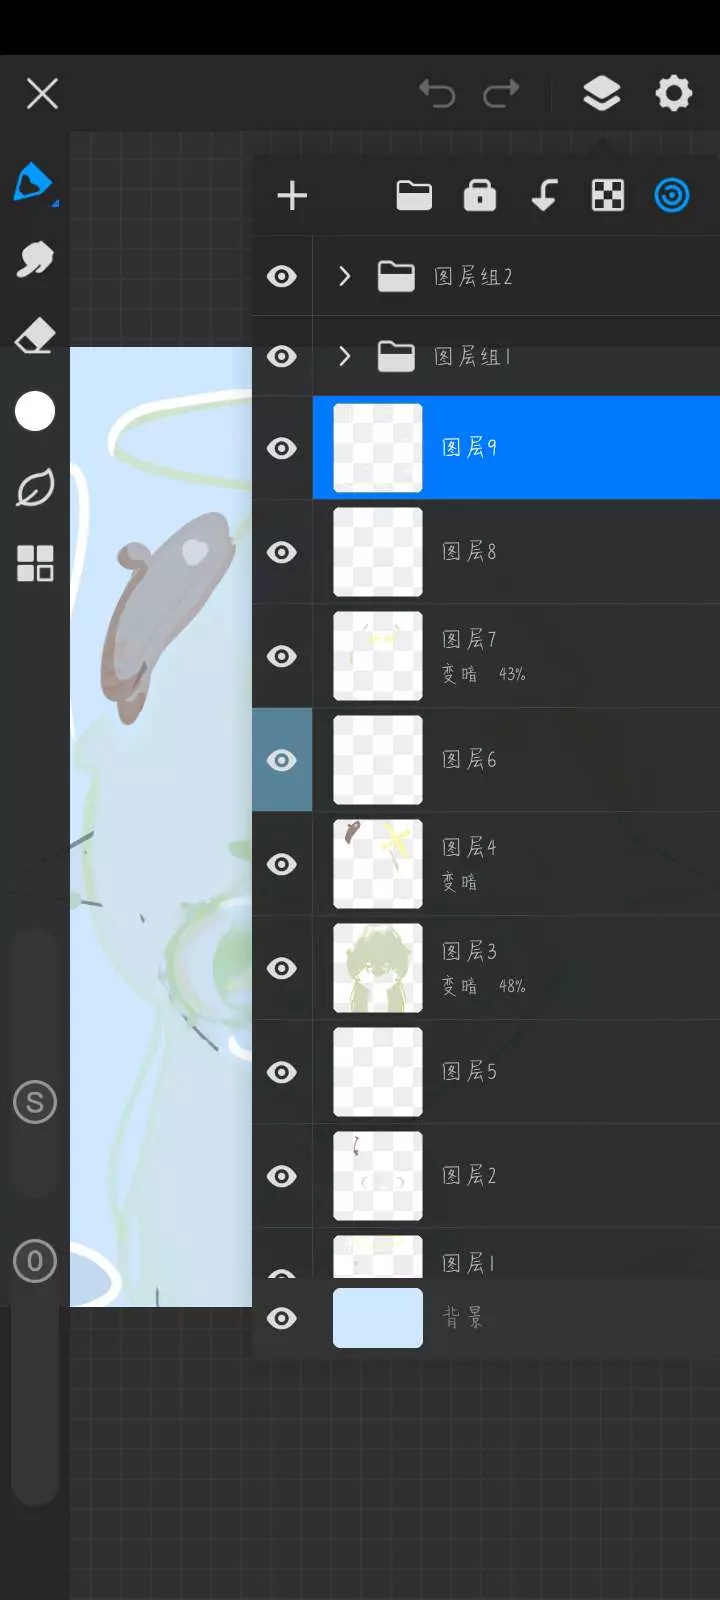Expand the 图层组2 layer group
720x1600 pixels.
[x=345, y=276]
